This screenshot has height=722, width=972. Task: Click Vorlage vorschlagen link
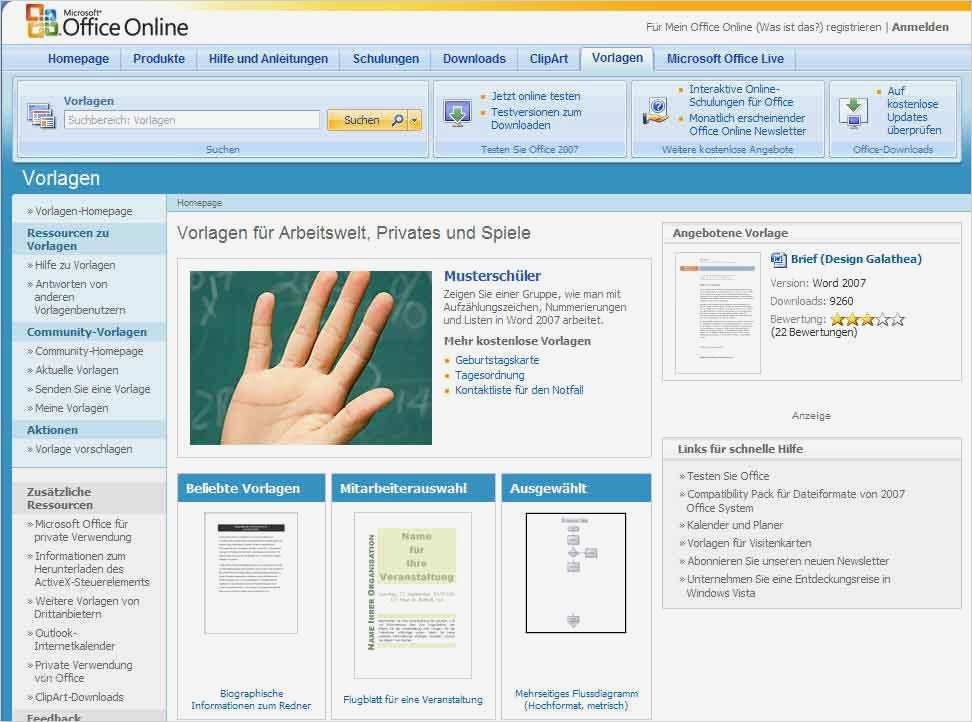(83, 449)
